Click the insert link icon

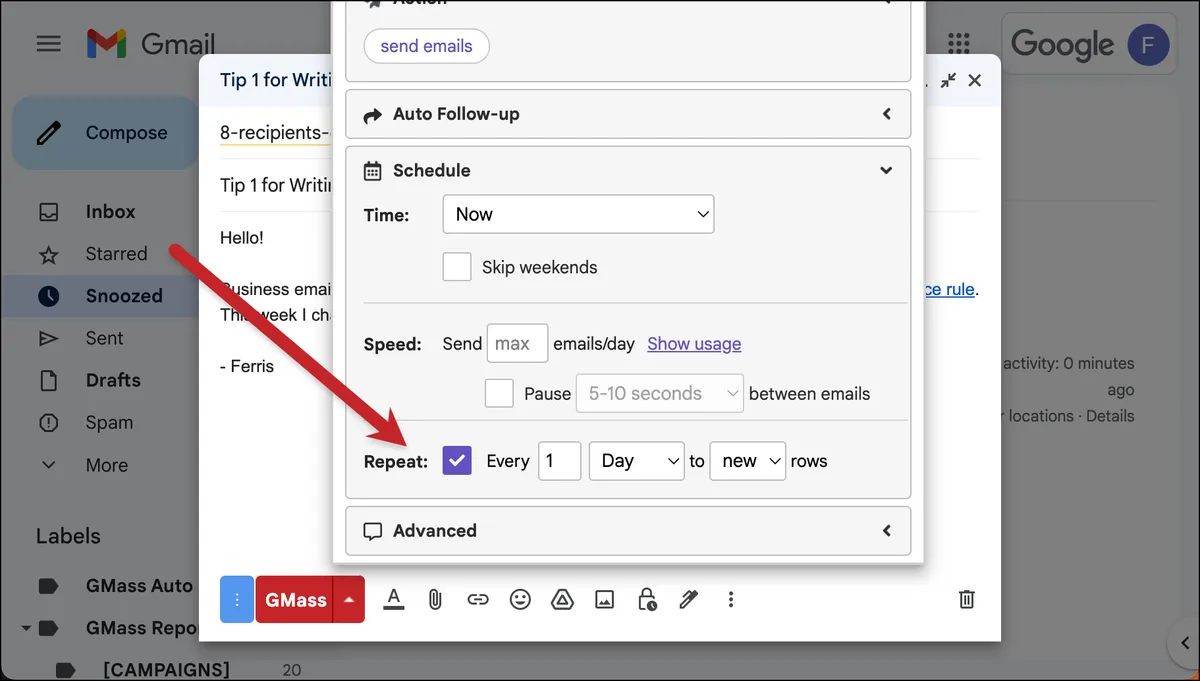click(478, 600)
